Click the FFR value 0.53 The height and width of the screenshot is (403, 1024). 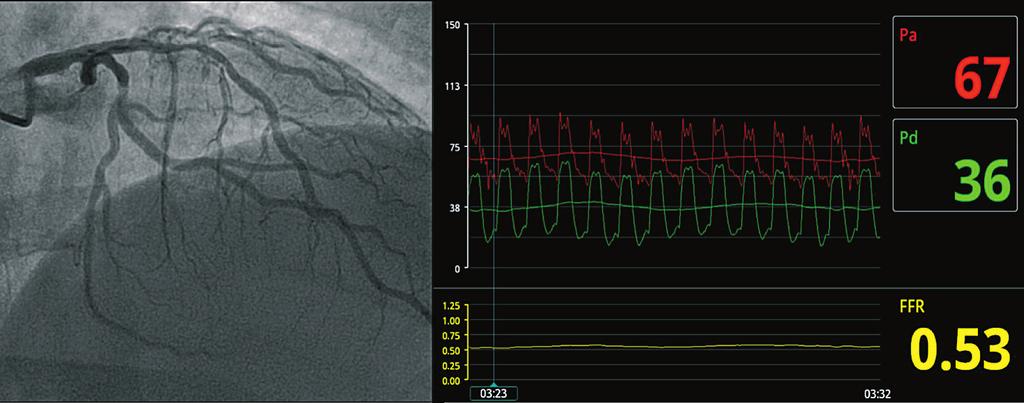click(x=959, y=351)
